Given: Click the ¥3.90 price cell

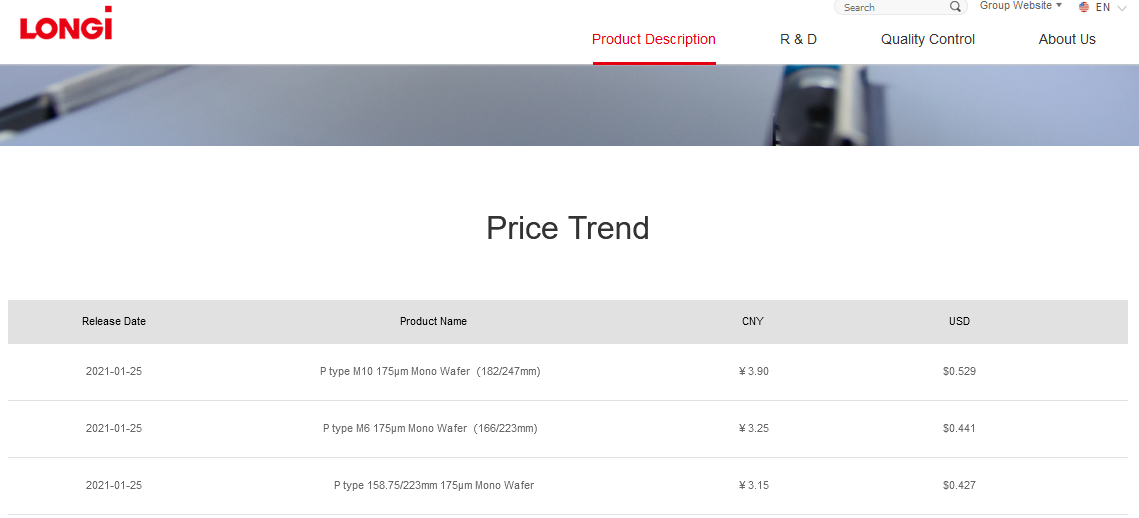Looking at the screenshot, I should click(x=753, y=372).
